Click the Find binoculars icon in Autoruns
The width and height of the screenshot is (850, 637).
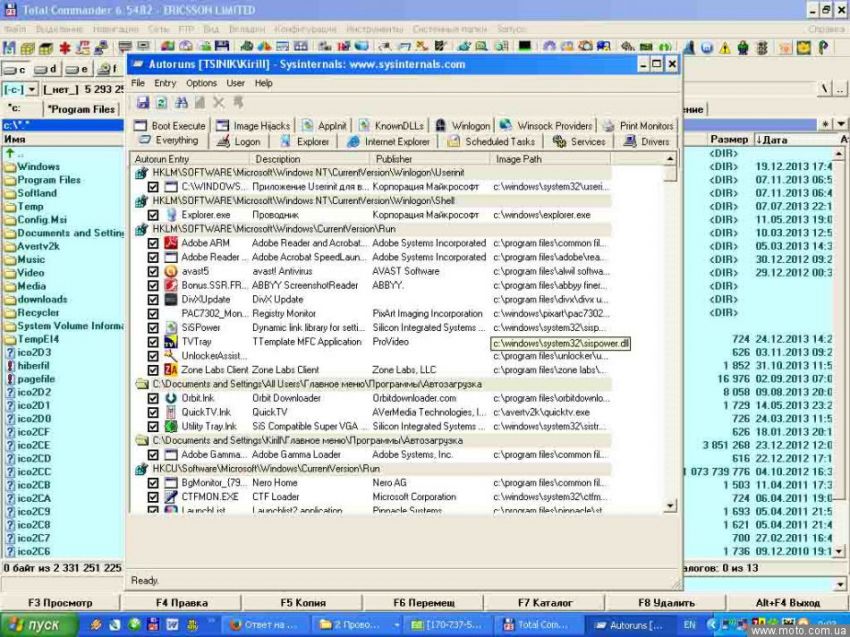click(181, 102)
